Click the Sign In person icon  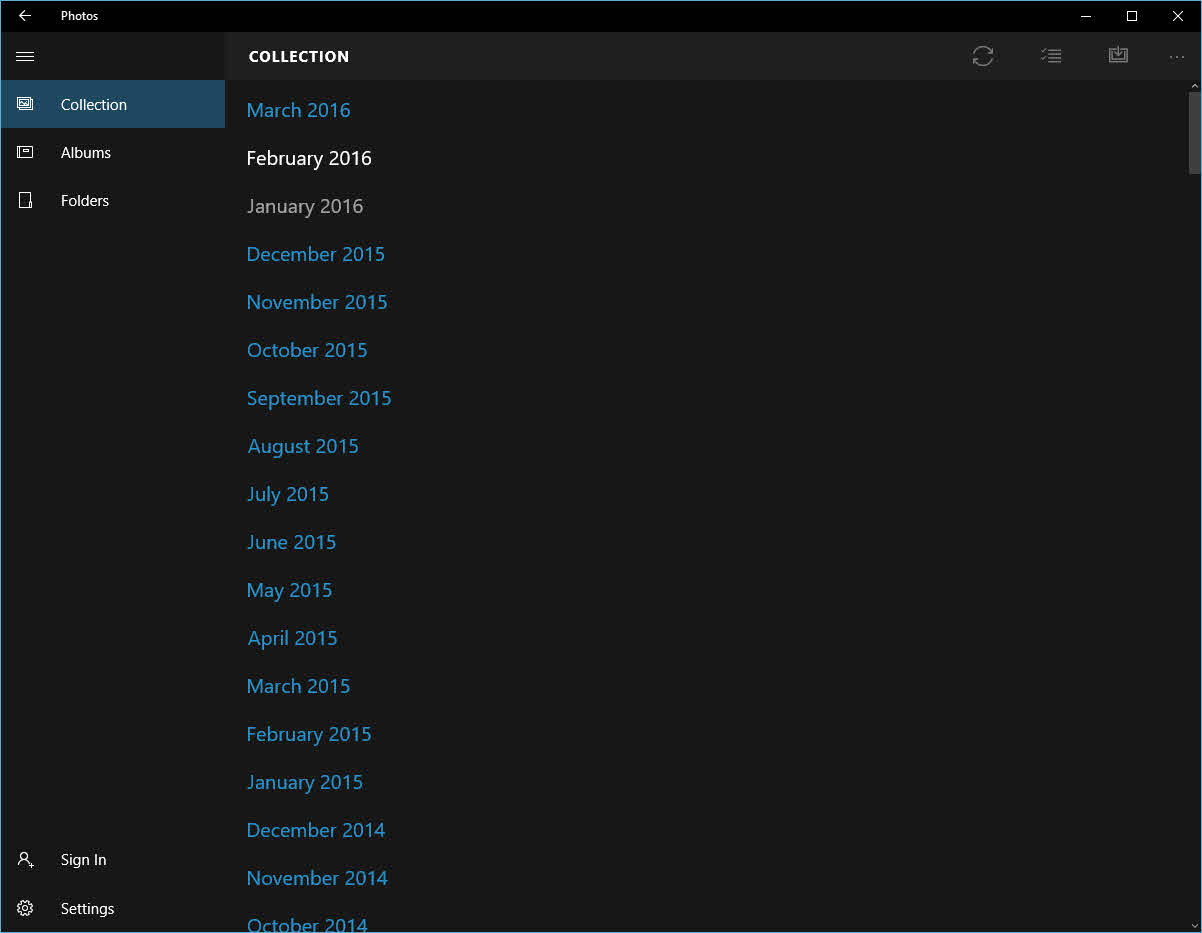coord(25,860)
